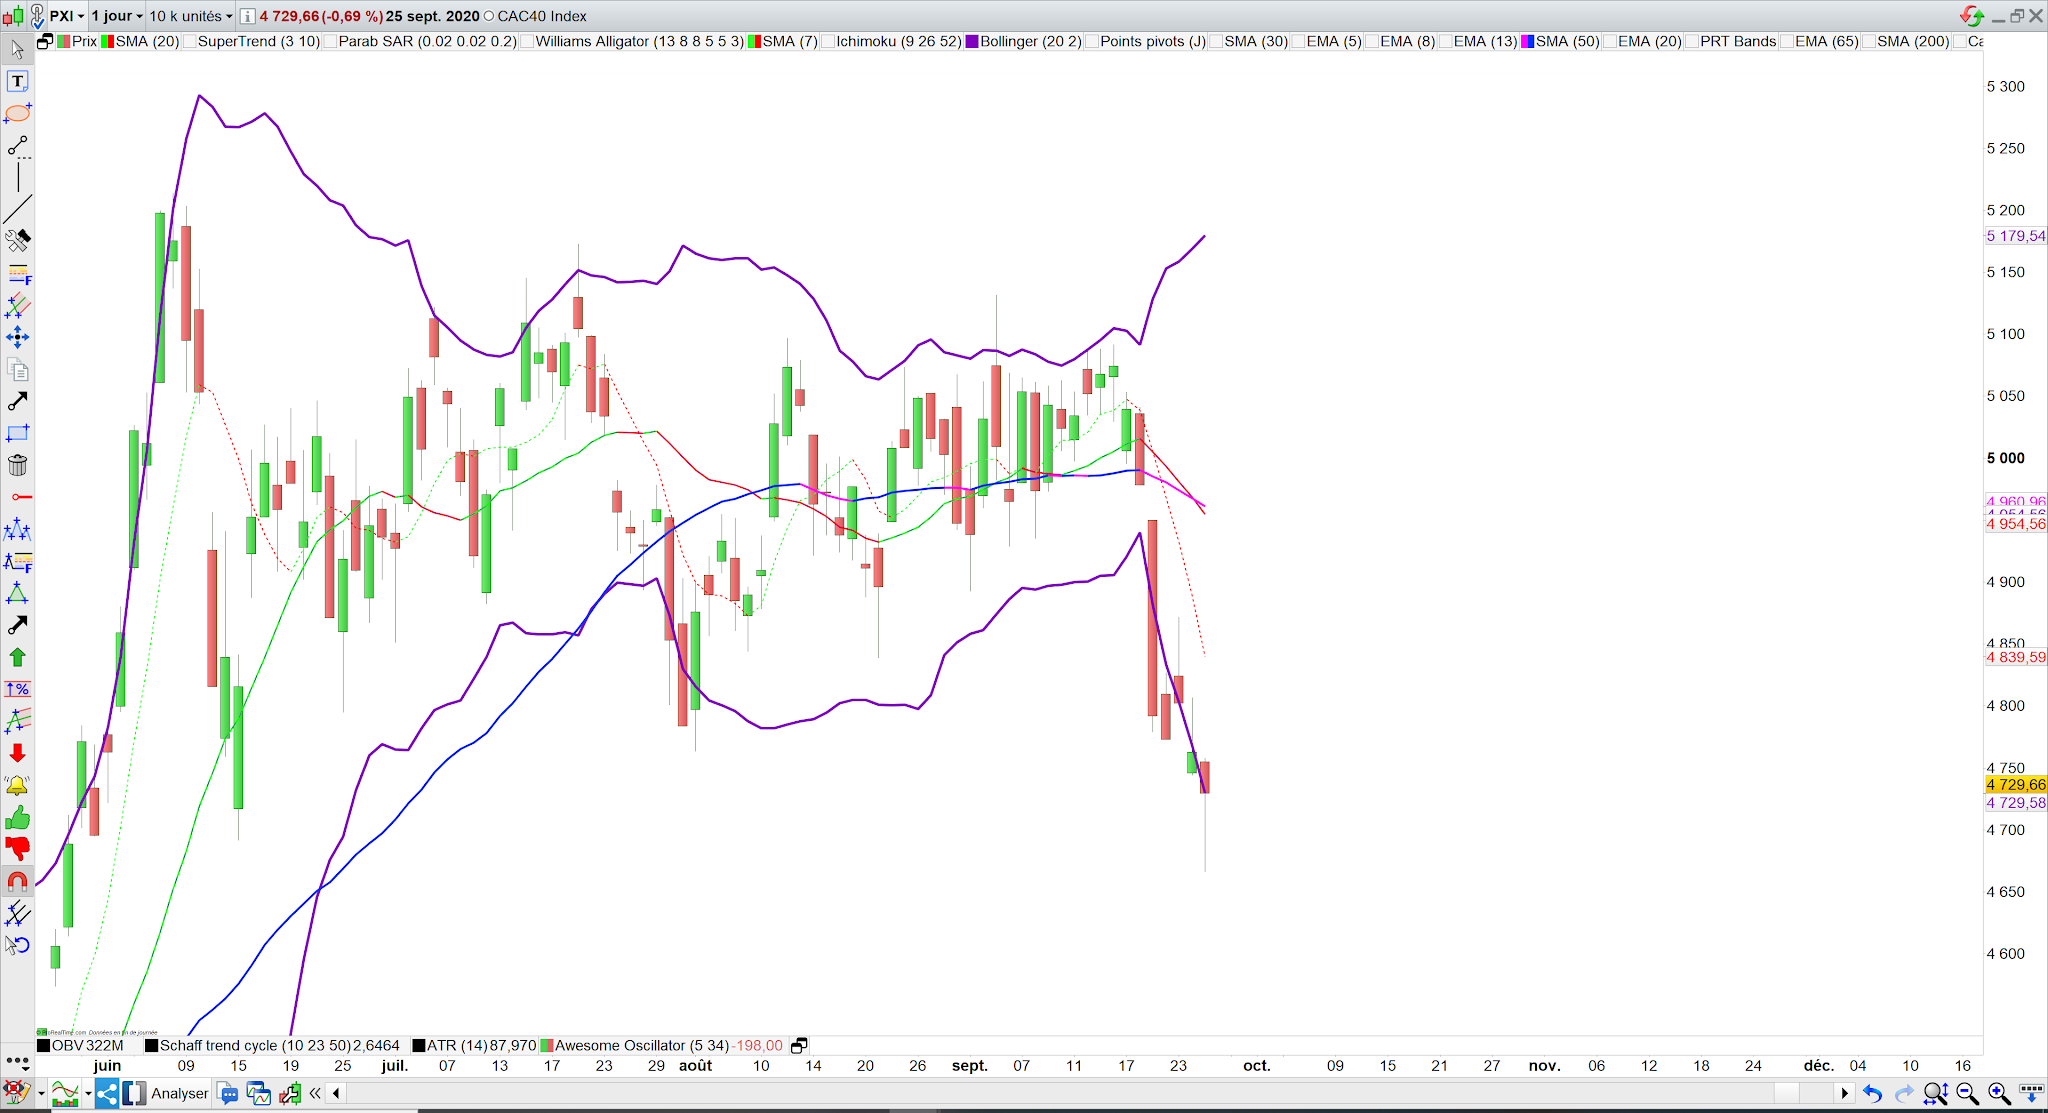Click the brackets icon beside Analyser

135,1093
